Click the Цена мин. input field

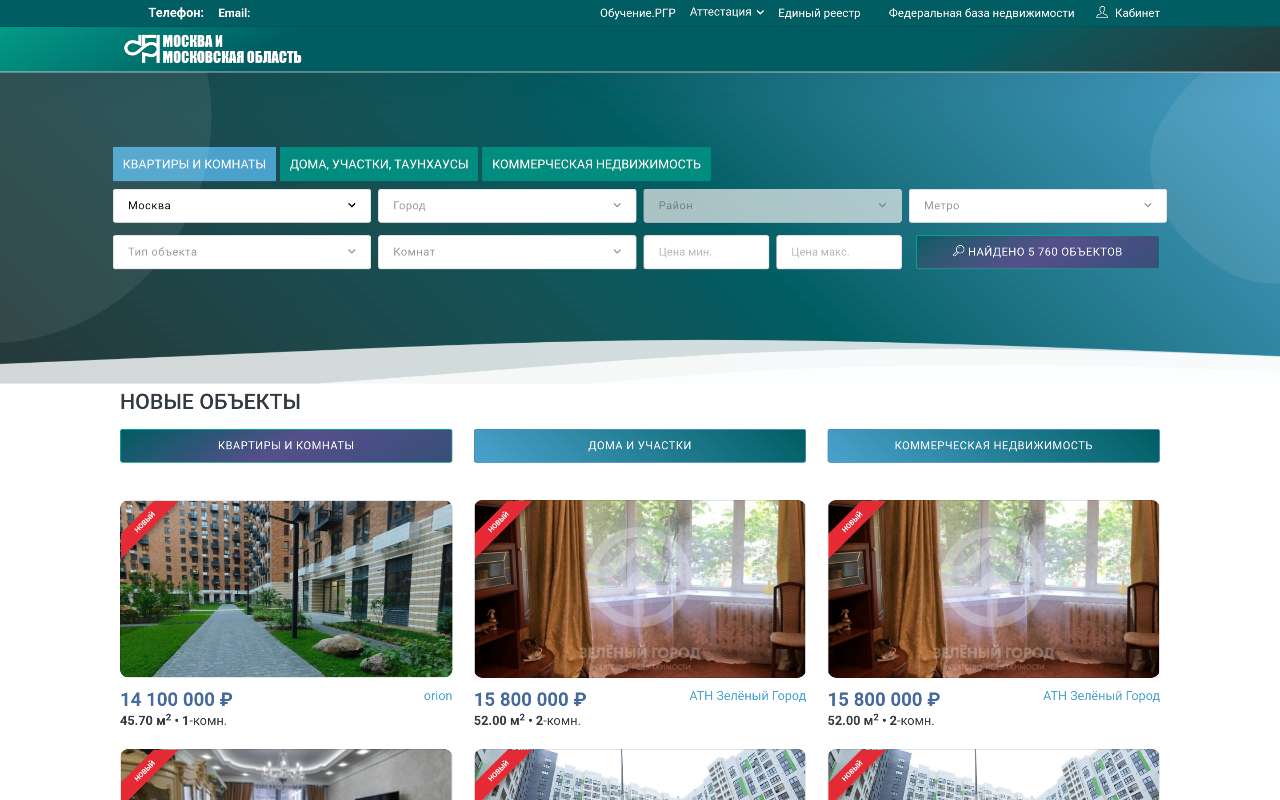point(706,252)
